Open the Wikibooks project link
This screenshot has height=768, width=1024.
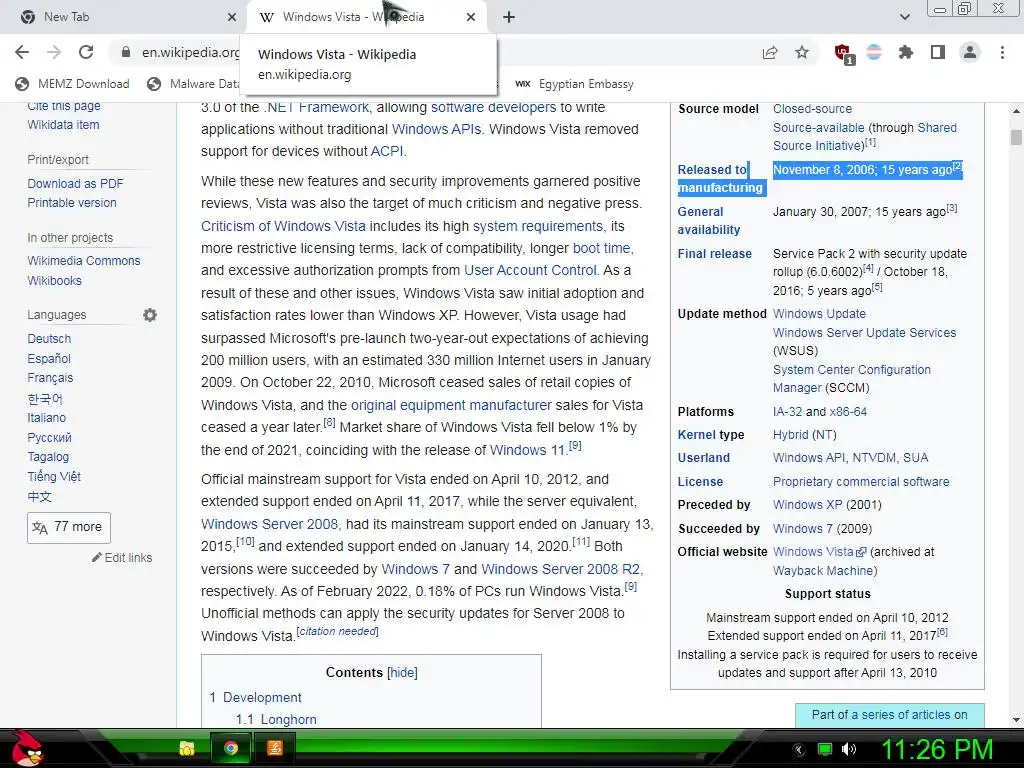click(54, 280)
